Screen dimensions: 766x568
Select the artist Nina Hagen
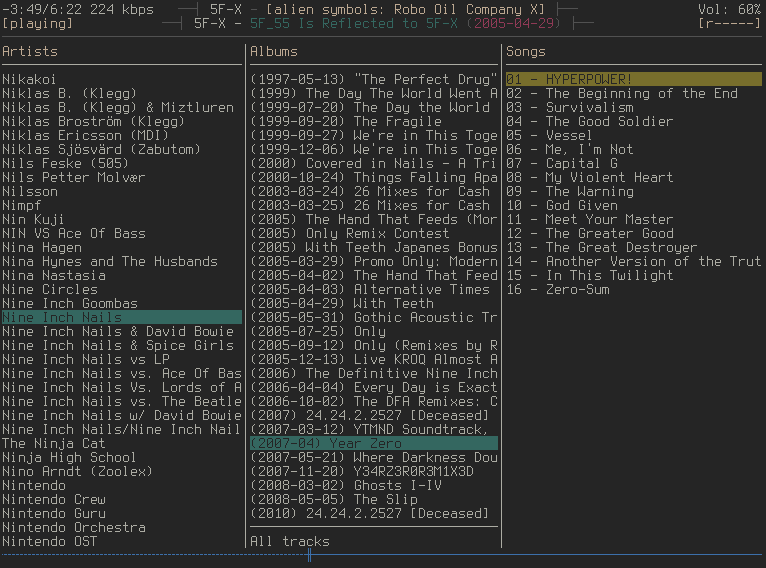(42, 247)
